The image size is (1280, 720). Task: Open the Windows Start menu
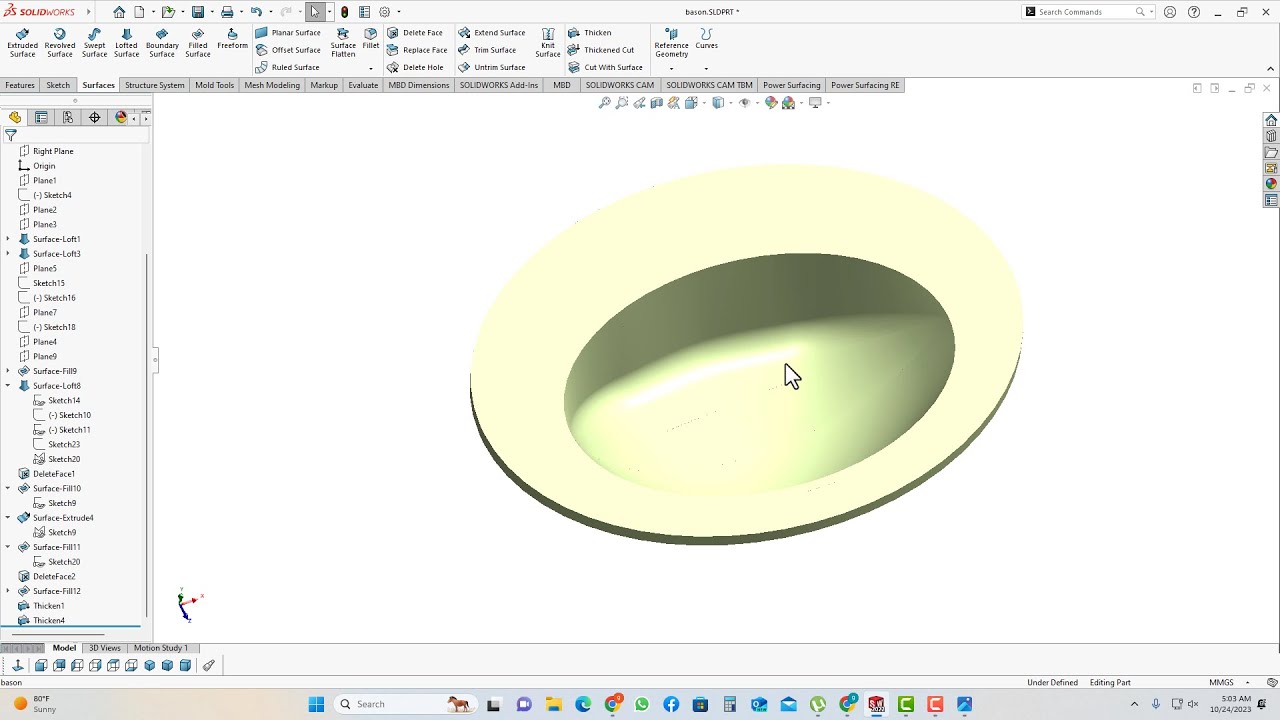tap(316, 704)
